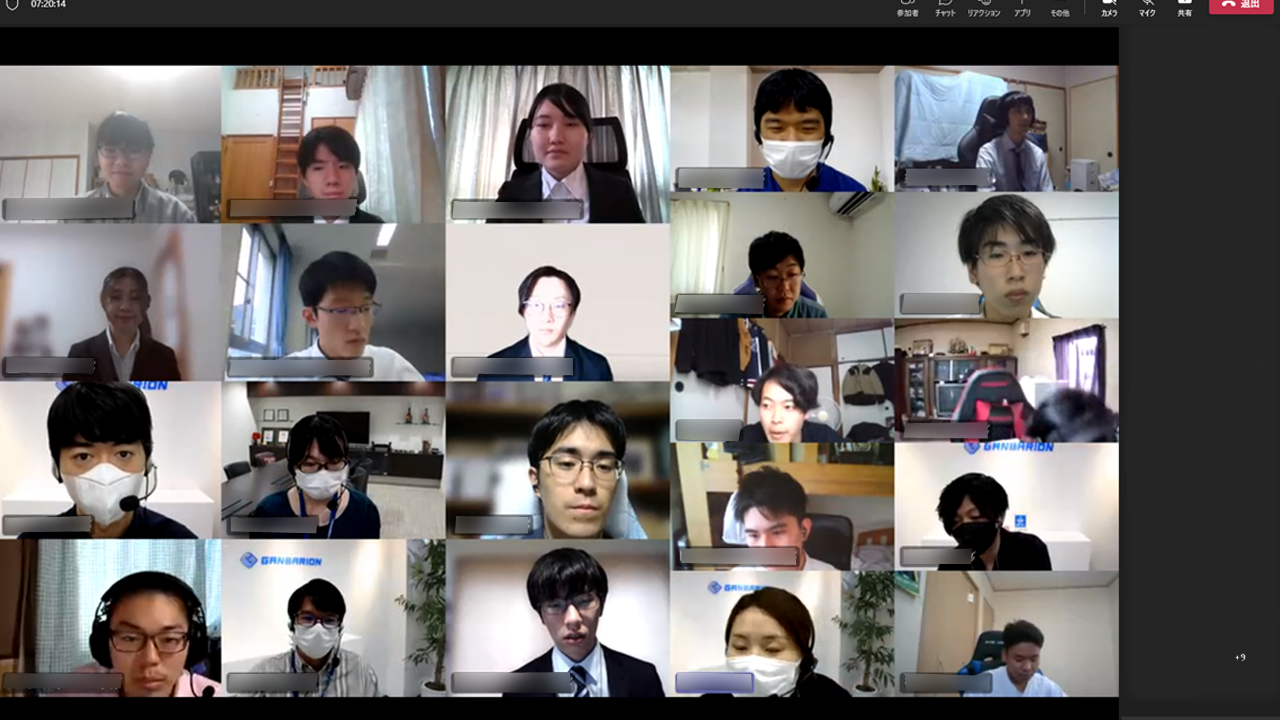Select the video tile showing a wooden ladder
1280x720 pixels.
coord(332,144)
